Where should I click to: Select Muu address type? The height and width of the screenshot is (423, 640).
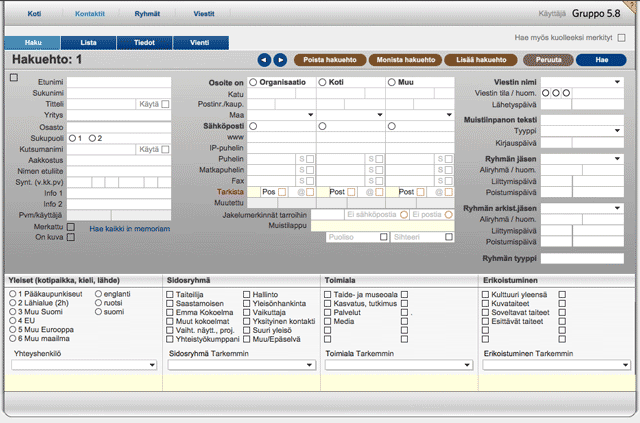click(x=392, y=82)
